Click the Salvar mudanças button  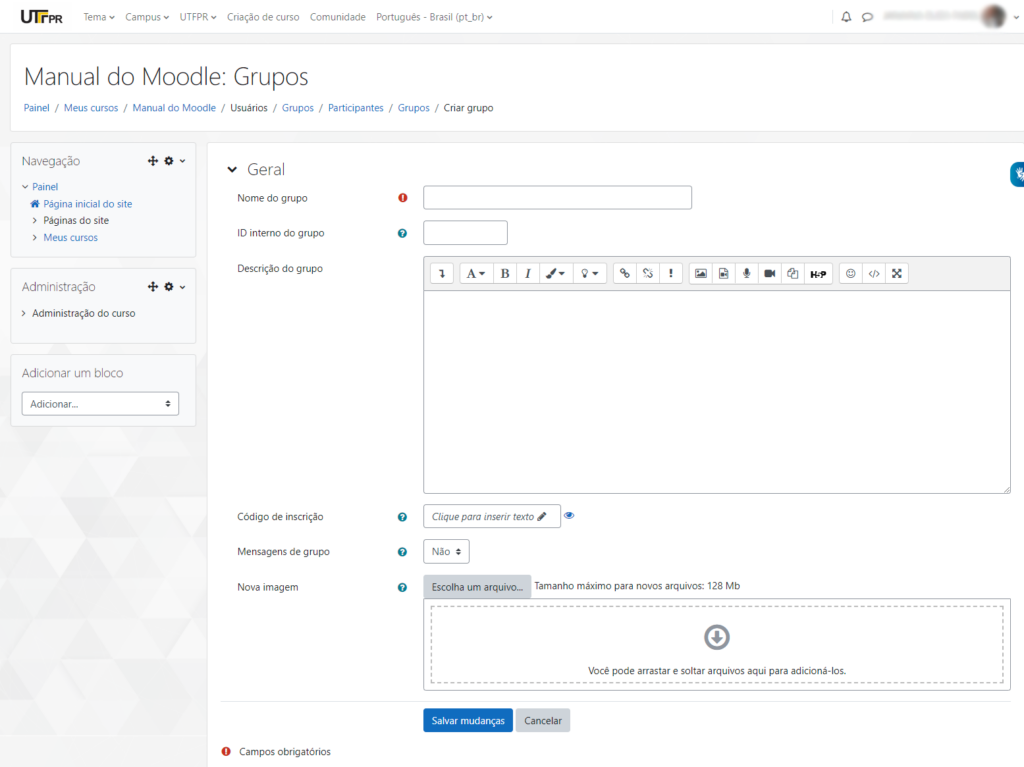[468, 721]
